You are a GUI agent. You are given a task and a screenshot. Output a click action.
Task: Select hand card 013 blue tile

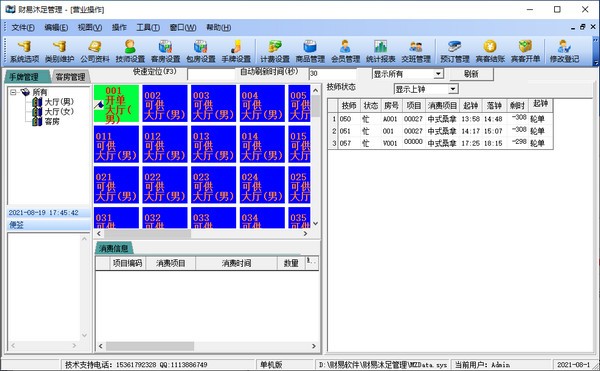click(x=214, y=145)
